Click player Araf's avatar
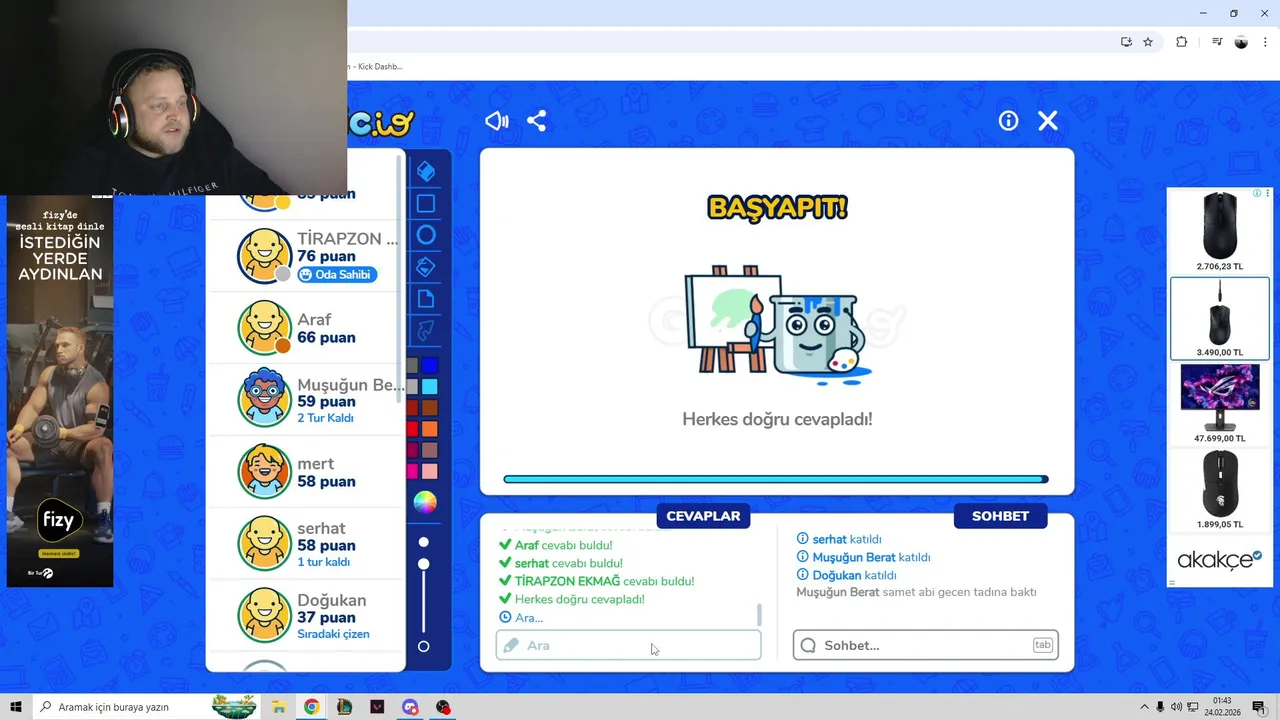The image size is (1280, 720). pyautogui.click(x=264, y=328)
